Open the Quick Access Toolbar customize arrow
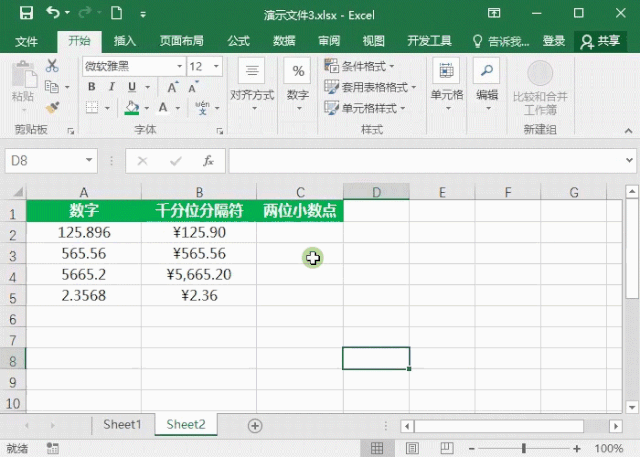Image resolution: width=640 pixels, height=457 pixels. point(143,15)
